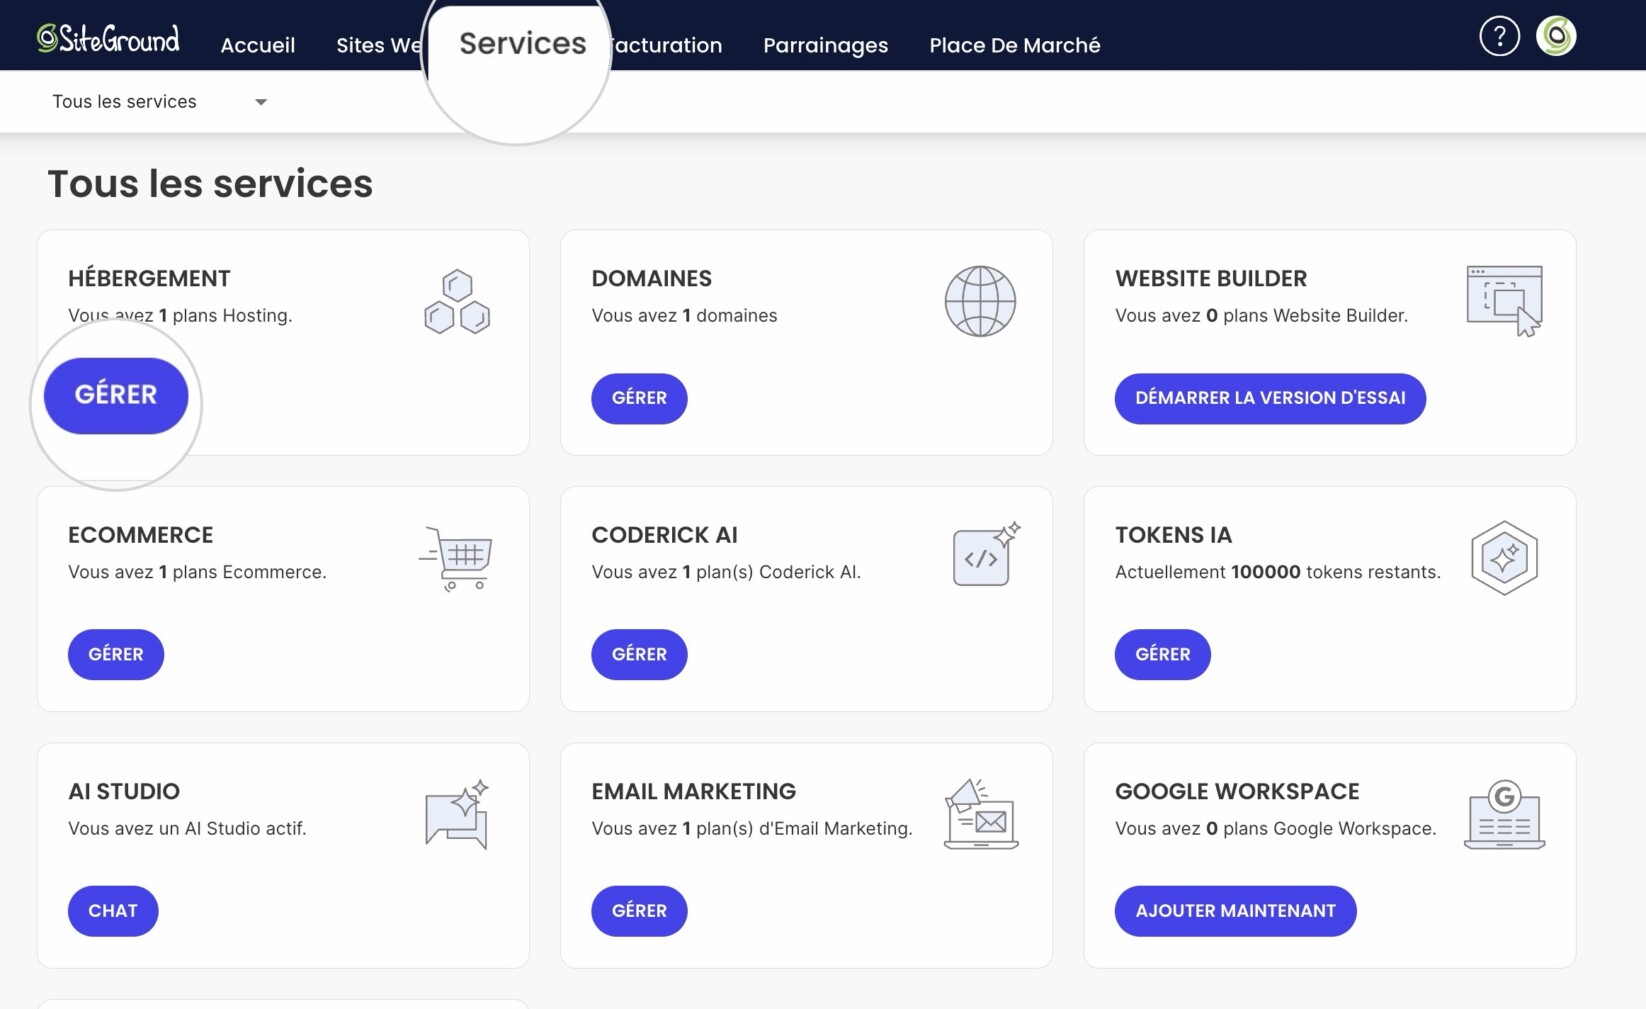Open the Sites Web tab
Screen dimensions: 1646x1009
(x=379, y=45)
